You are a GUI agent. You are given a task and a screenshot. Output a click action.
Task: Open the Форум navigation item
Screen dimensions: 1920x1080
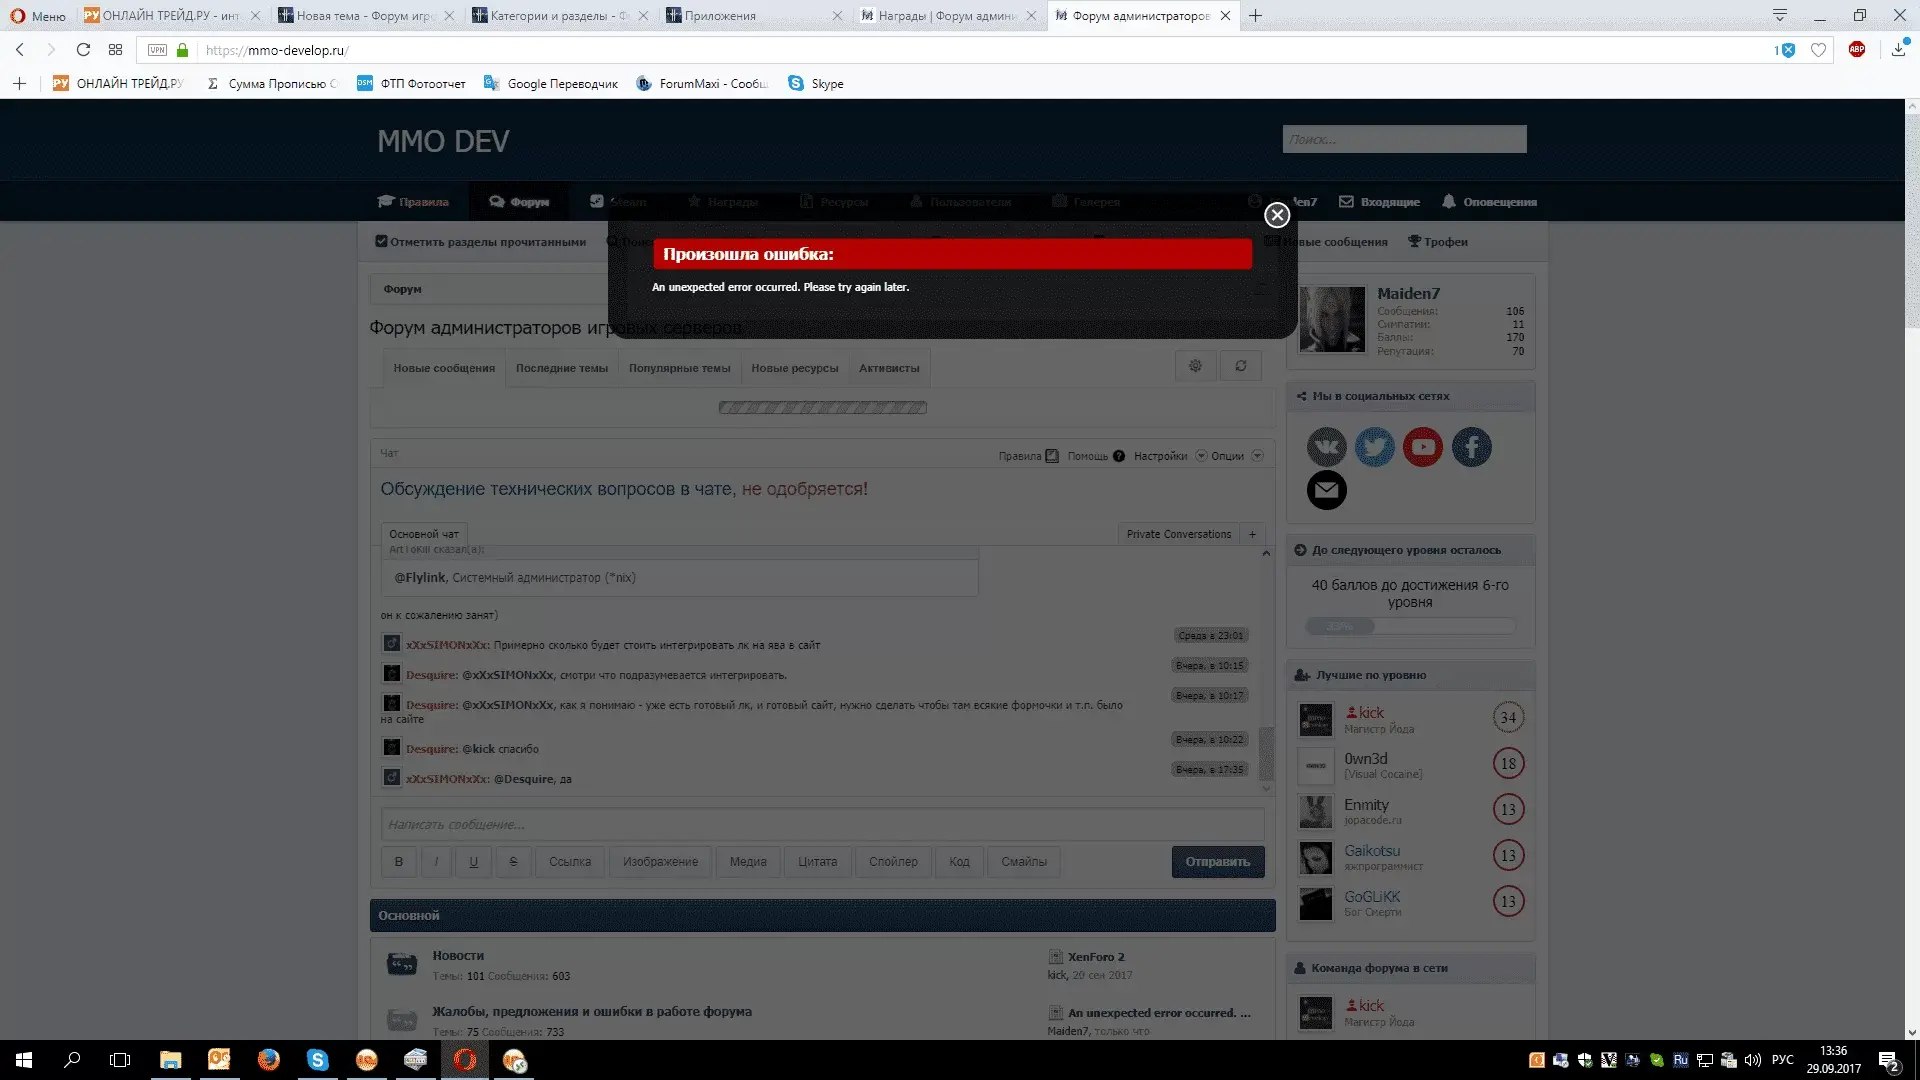coord(519,202)
